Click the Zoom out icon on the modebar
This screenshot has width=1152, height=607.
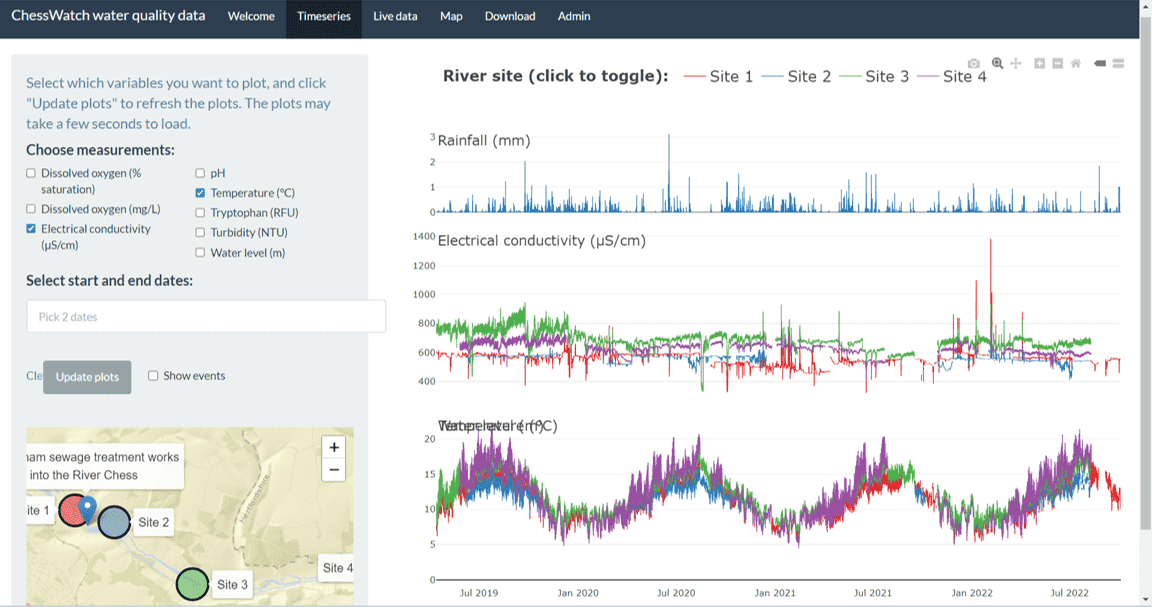(1057, 63)
